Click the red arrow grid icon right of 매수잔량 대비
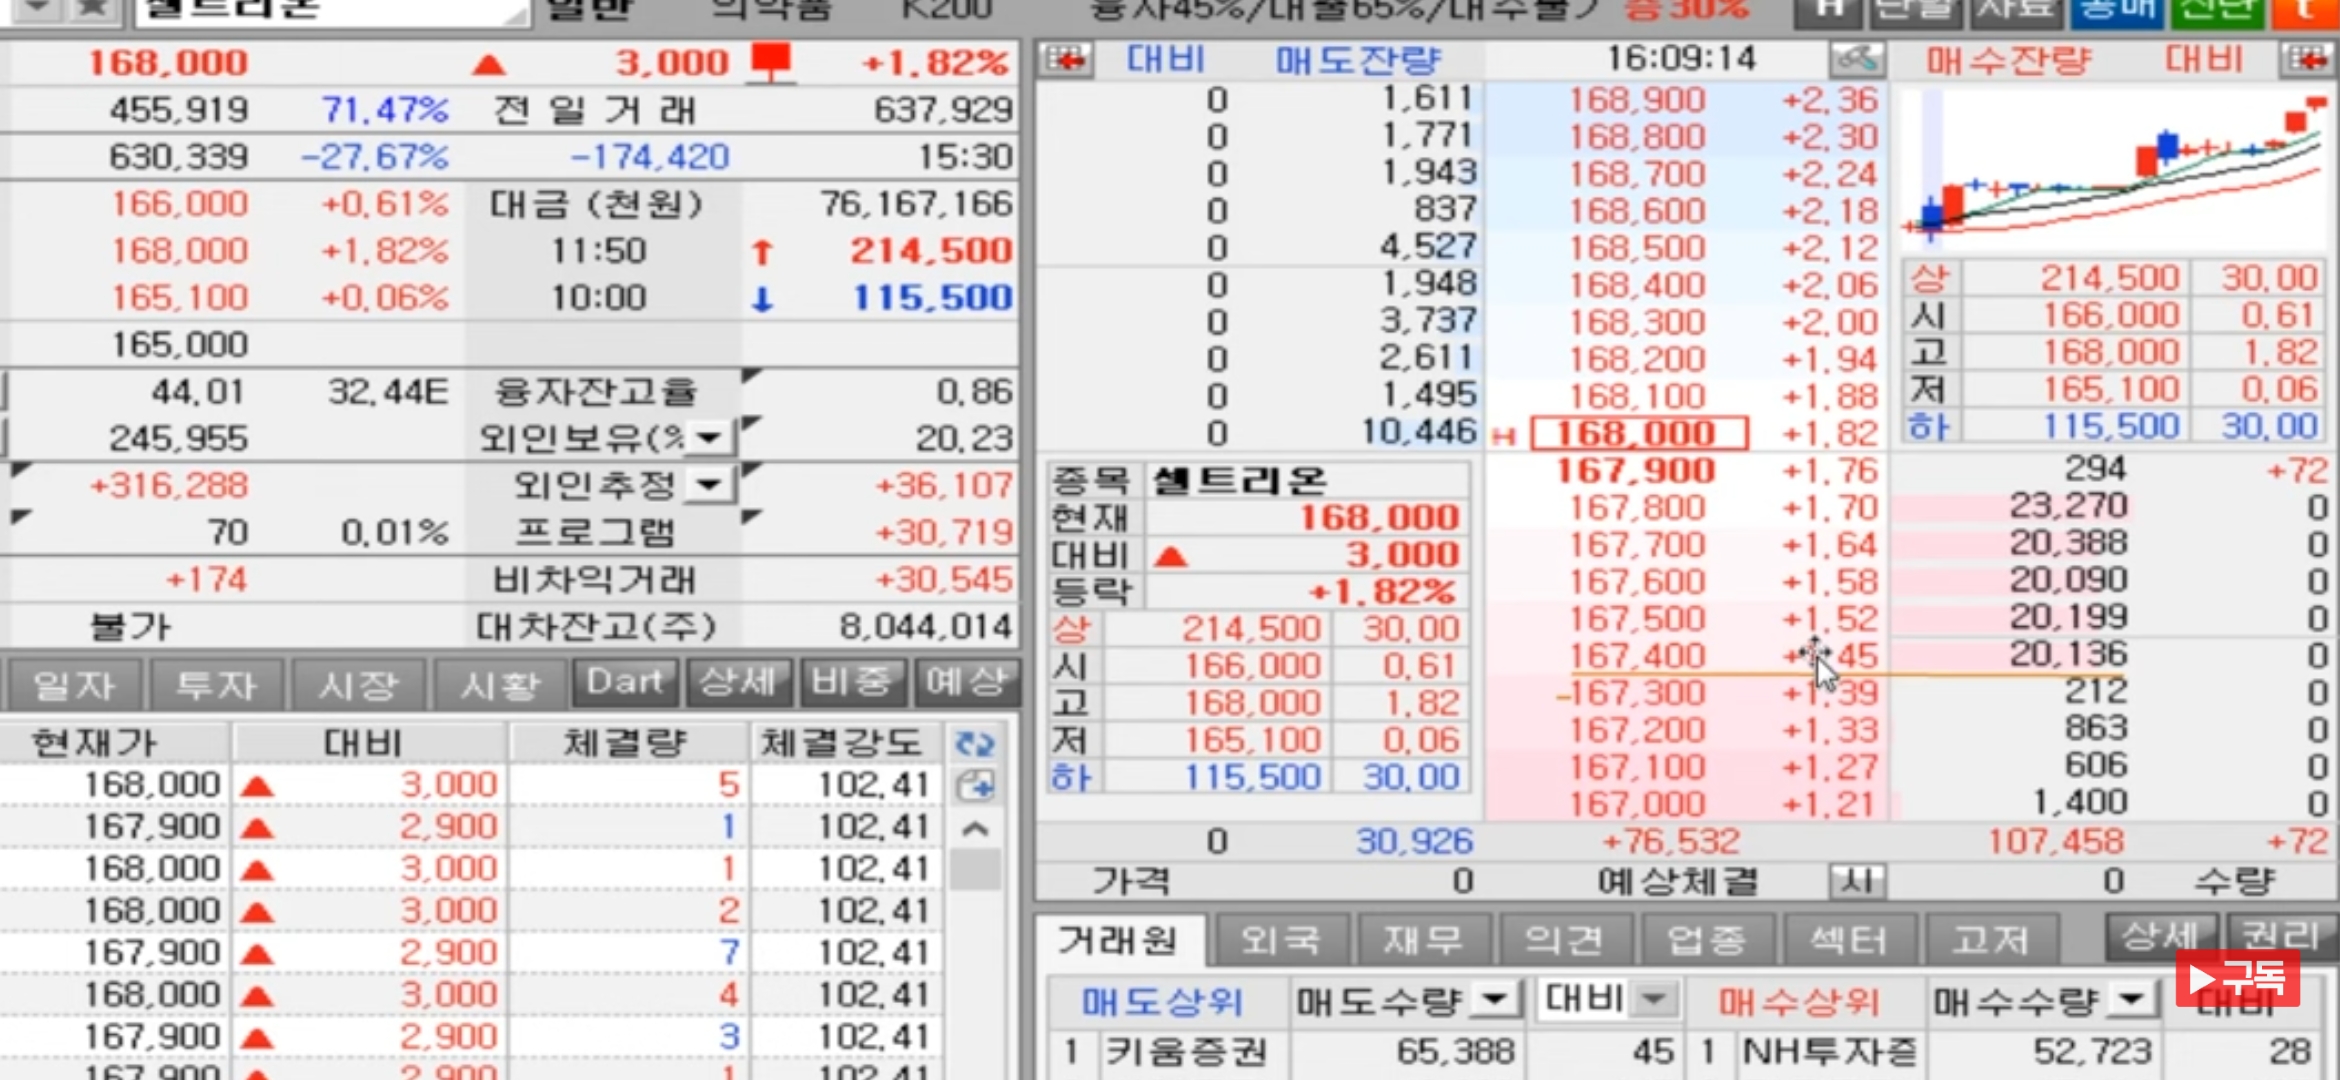 pyautogui.click(x=2309, y=60)
